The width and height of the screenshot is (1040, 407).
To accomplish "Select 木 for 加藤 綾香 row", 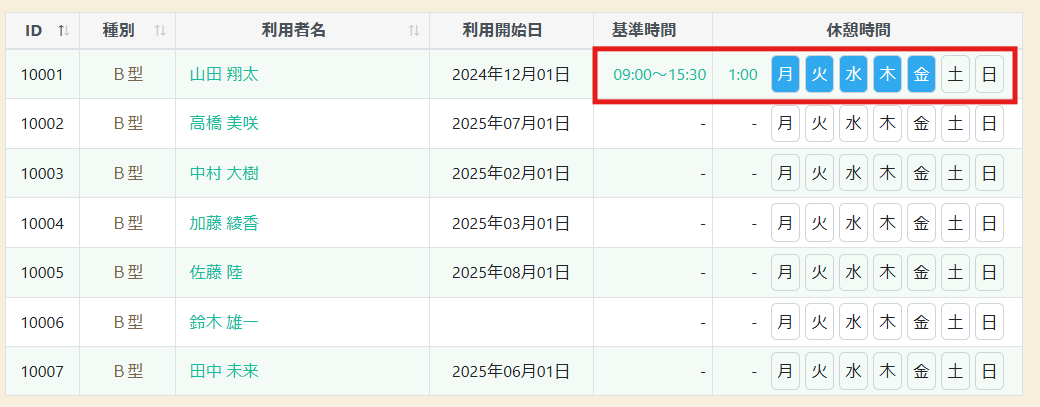I will pos(887,223).
